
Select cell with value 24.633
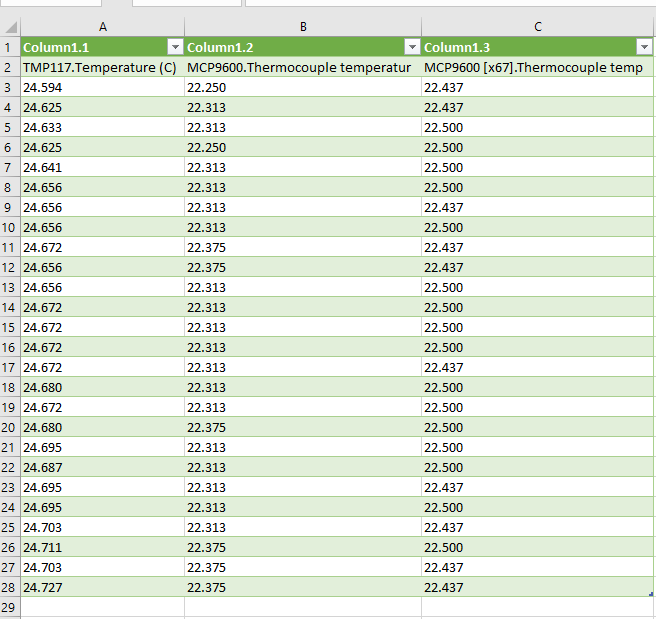[x=102, y=128]
